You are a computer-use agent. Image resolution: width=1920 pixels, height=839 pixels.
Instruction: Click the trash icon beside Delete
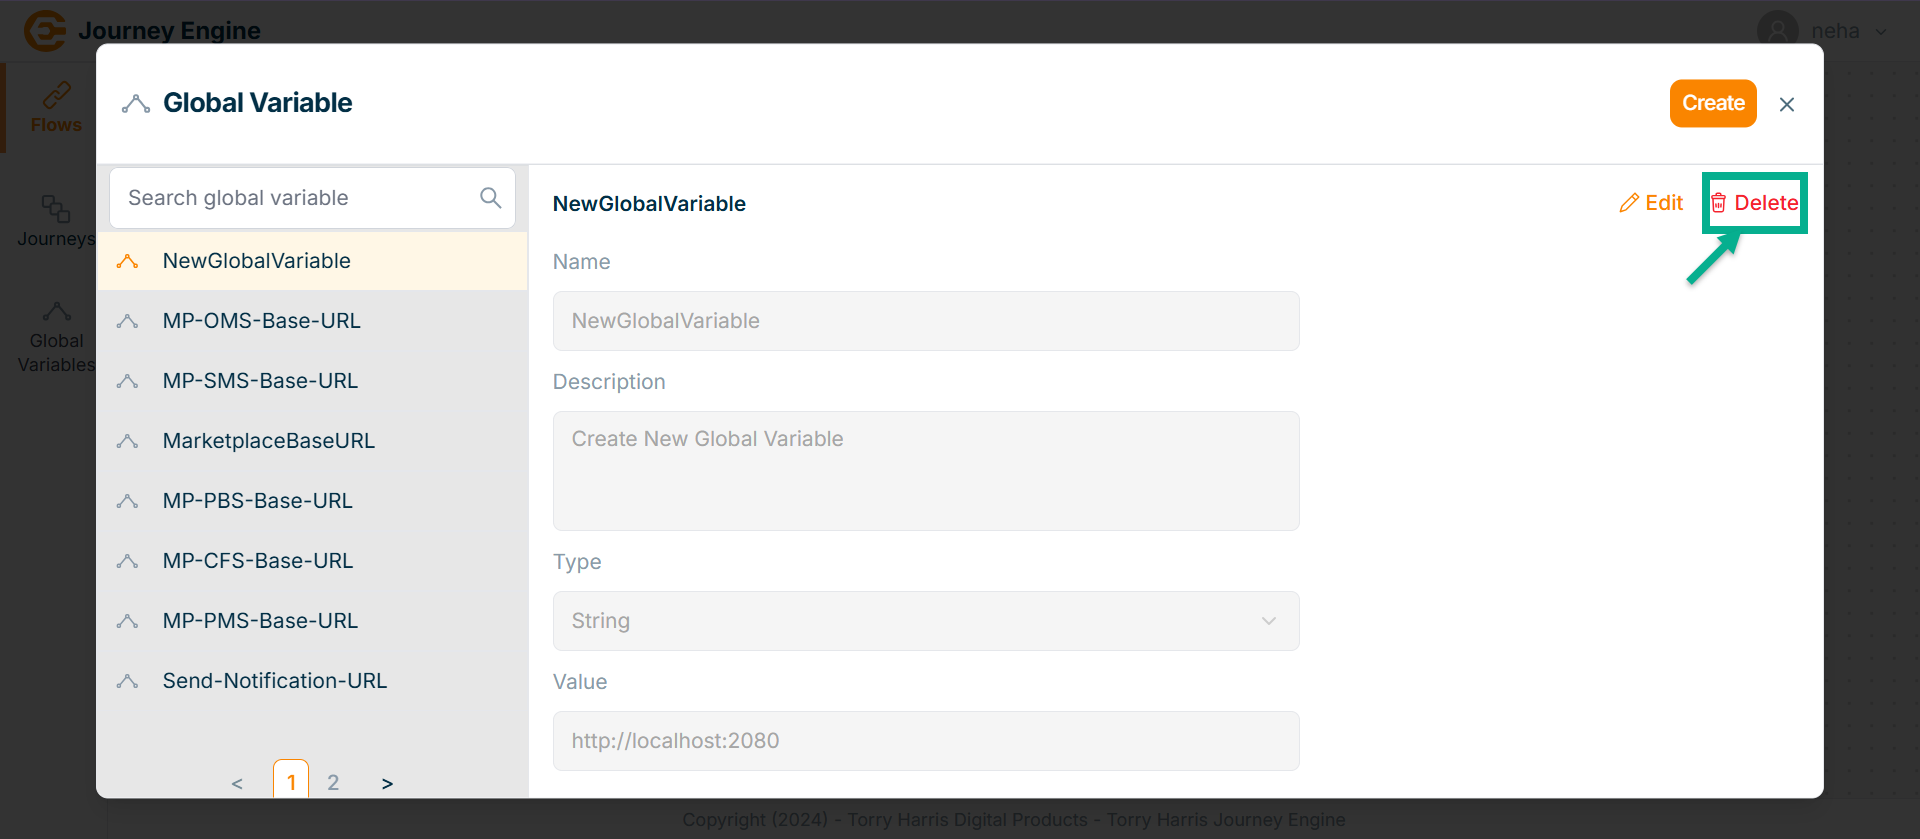(x=1718, y=203)
